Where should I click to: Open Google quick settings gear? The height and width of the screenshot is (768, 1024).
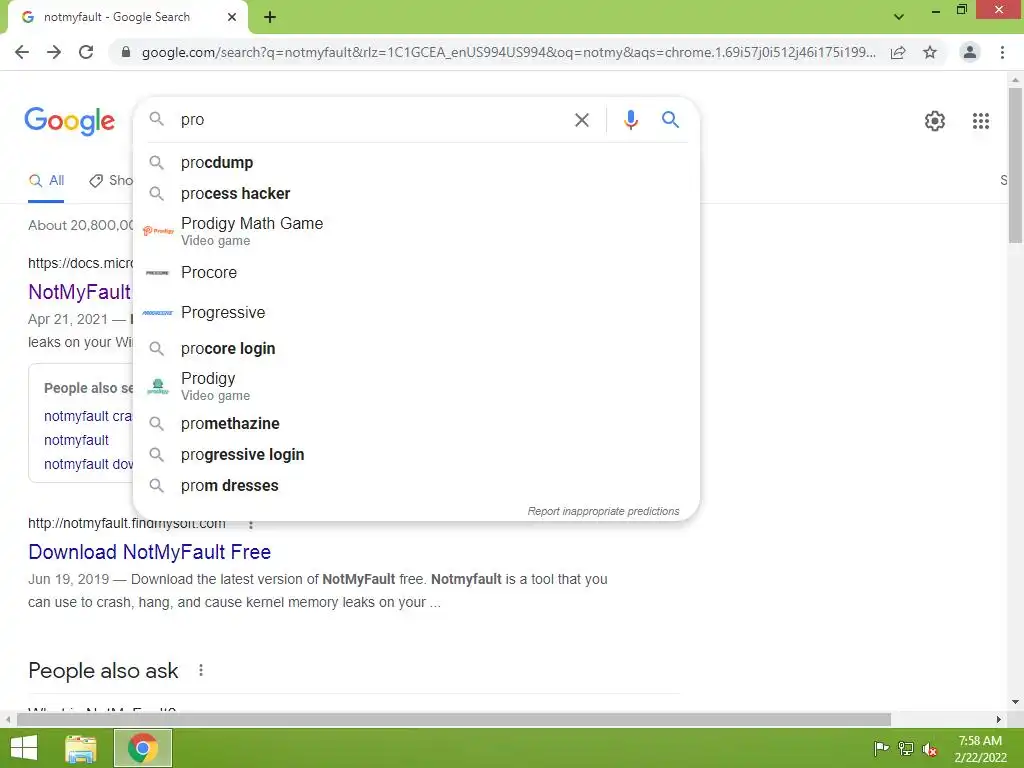click(x=935, y=121)
